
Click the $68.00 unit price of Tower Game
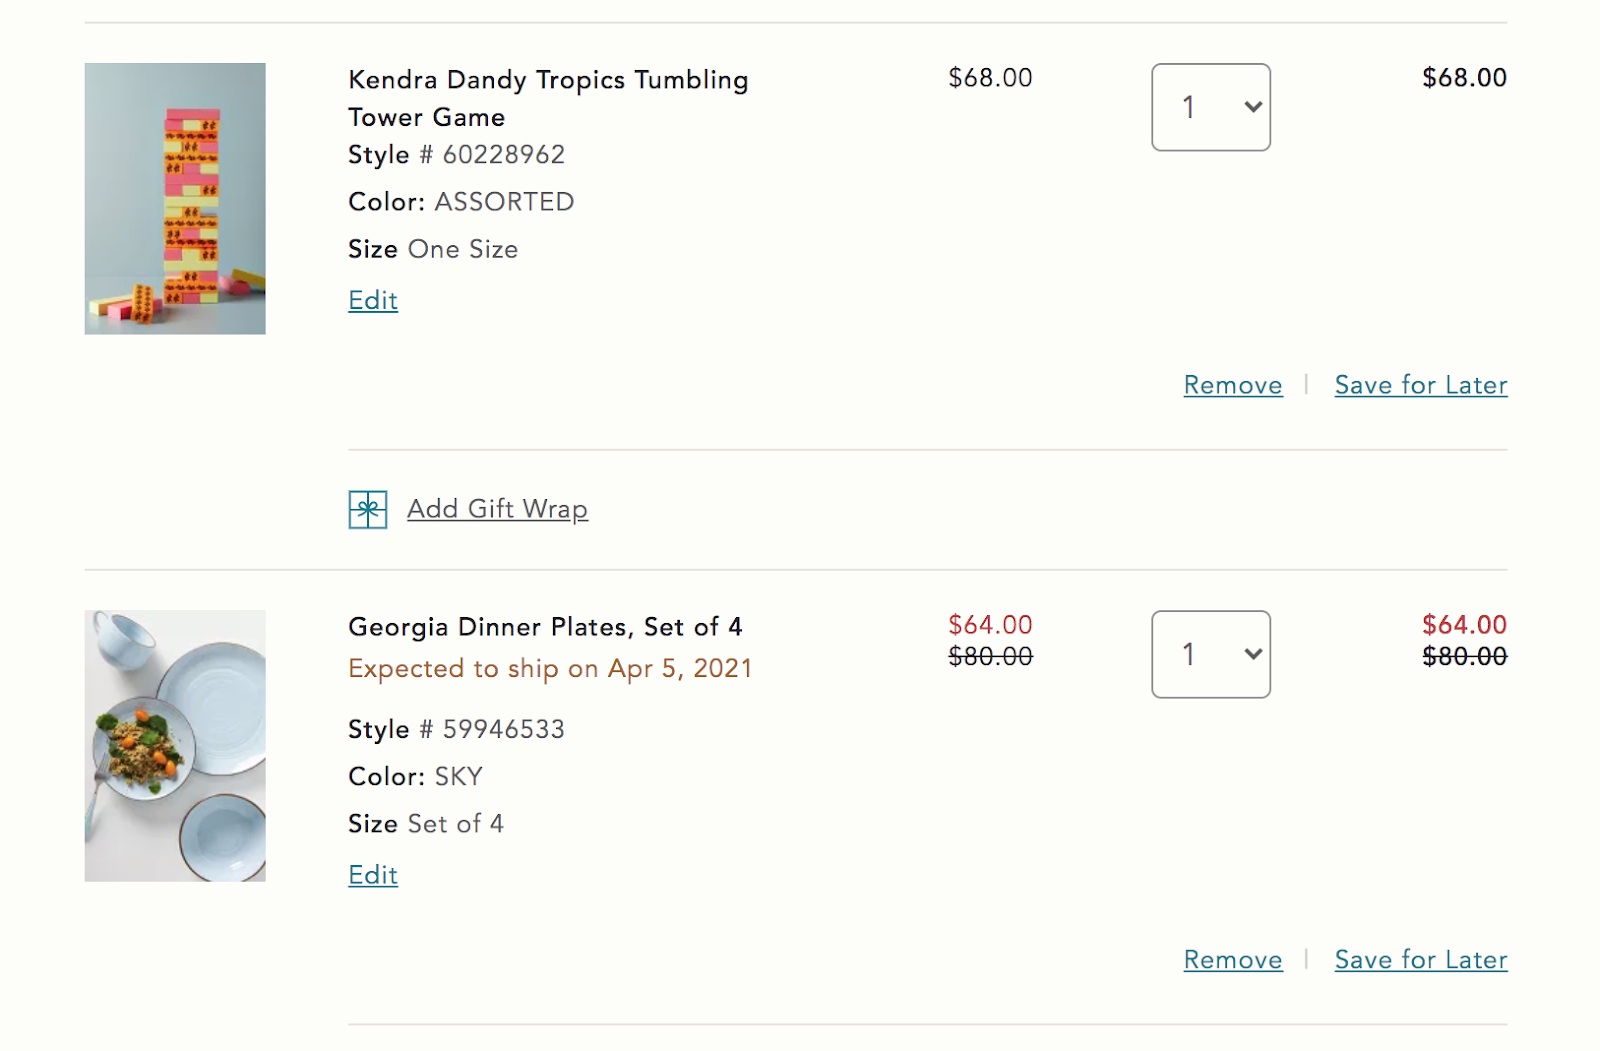(x=990, y=78)
